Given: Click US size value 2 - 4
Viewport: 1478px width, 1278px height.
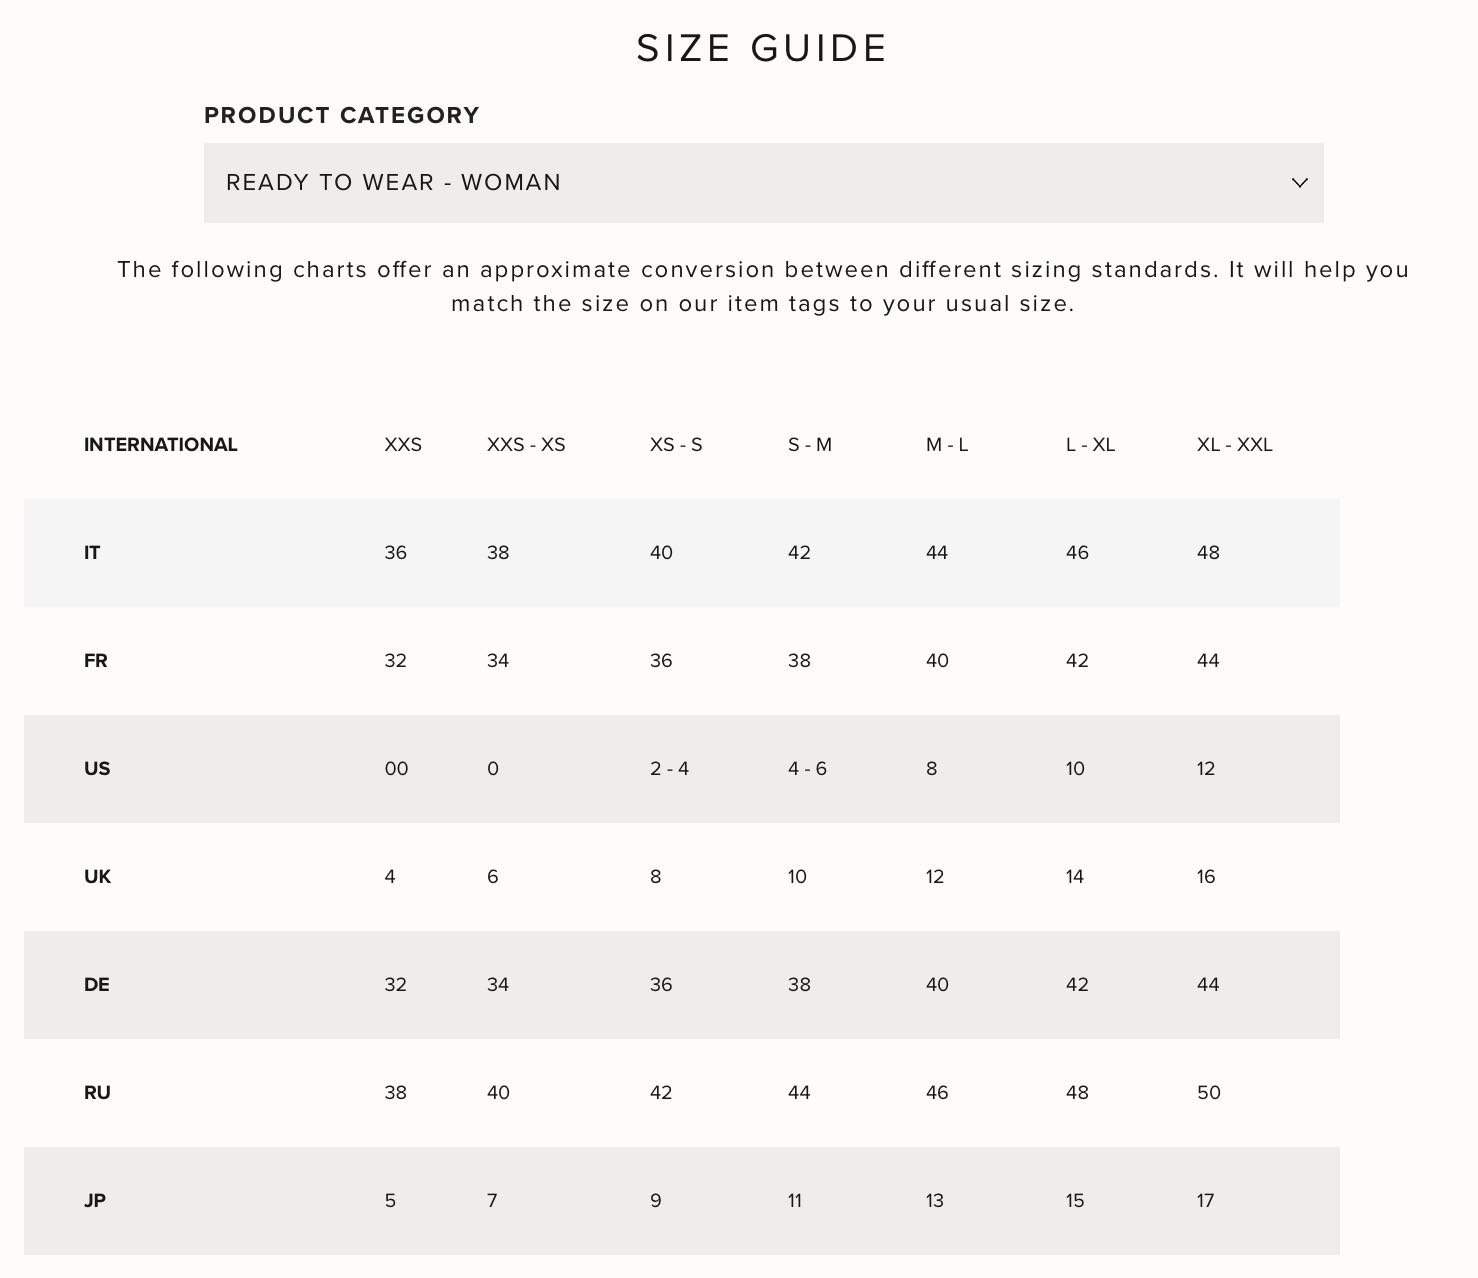Looking at the screenshot, I should pos(668,768).
